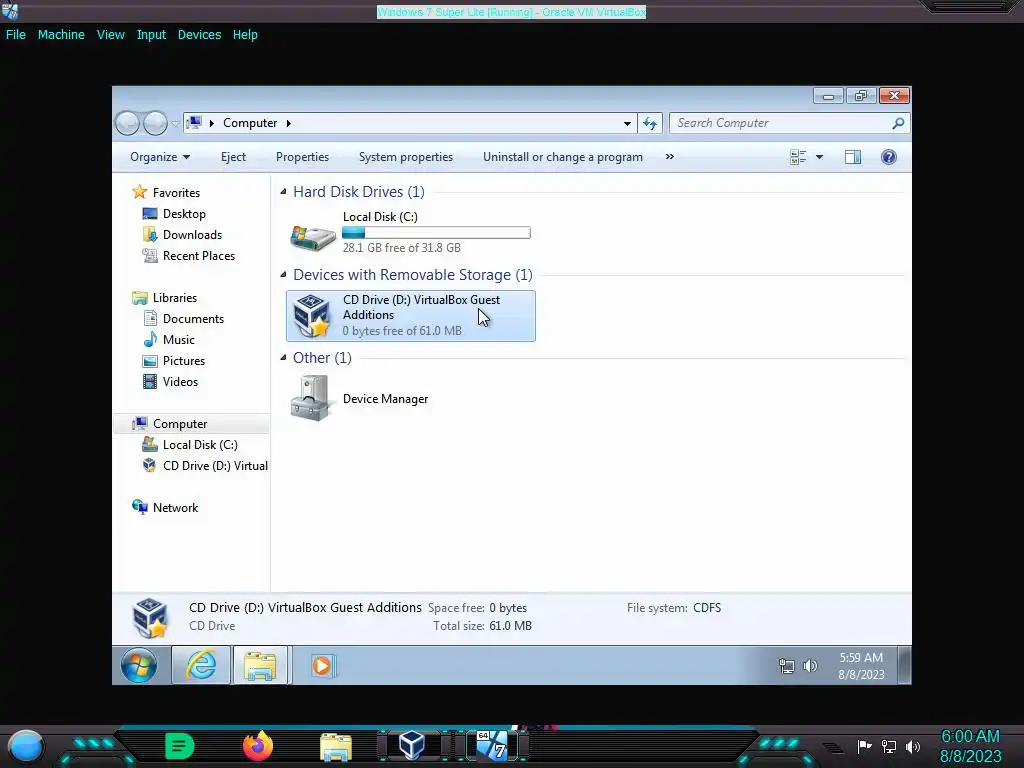Viewport: 1024px width, 768px height.
Task: Open the host Firefox taskbar icon
Action: (x=258, y=746)
